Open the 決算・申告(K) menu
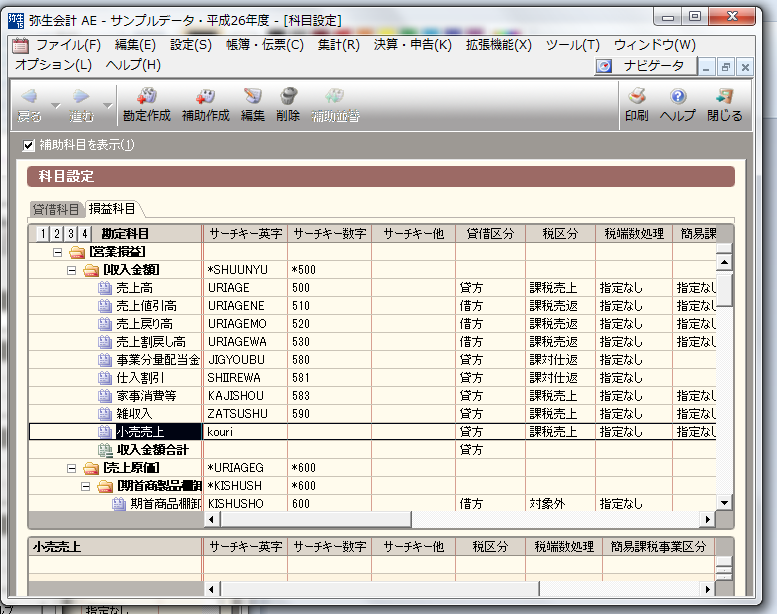The width and height of the screenshot is (777, 614). (x=412, y=45)
